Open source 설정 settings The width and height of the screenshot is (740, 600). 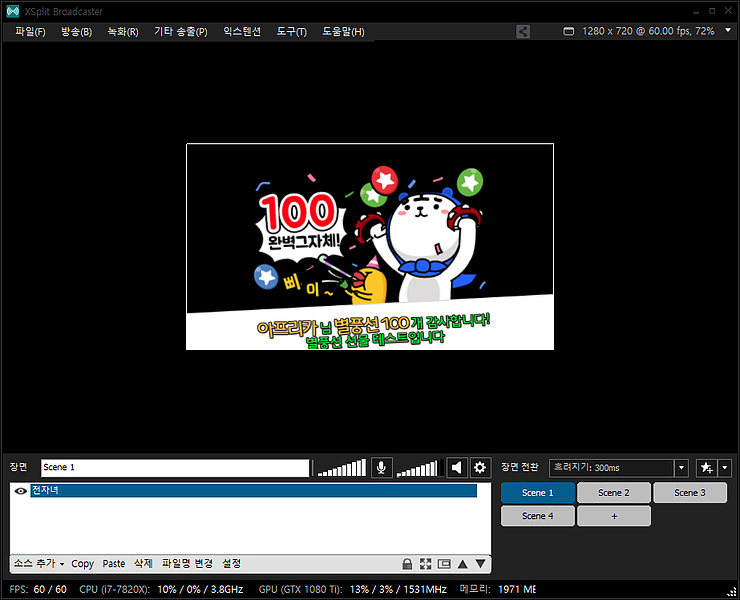231,563
